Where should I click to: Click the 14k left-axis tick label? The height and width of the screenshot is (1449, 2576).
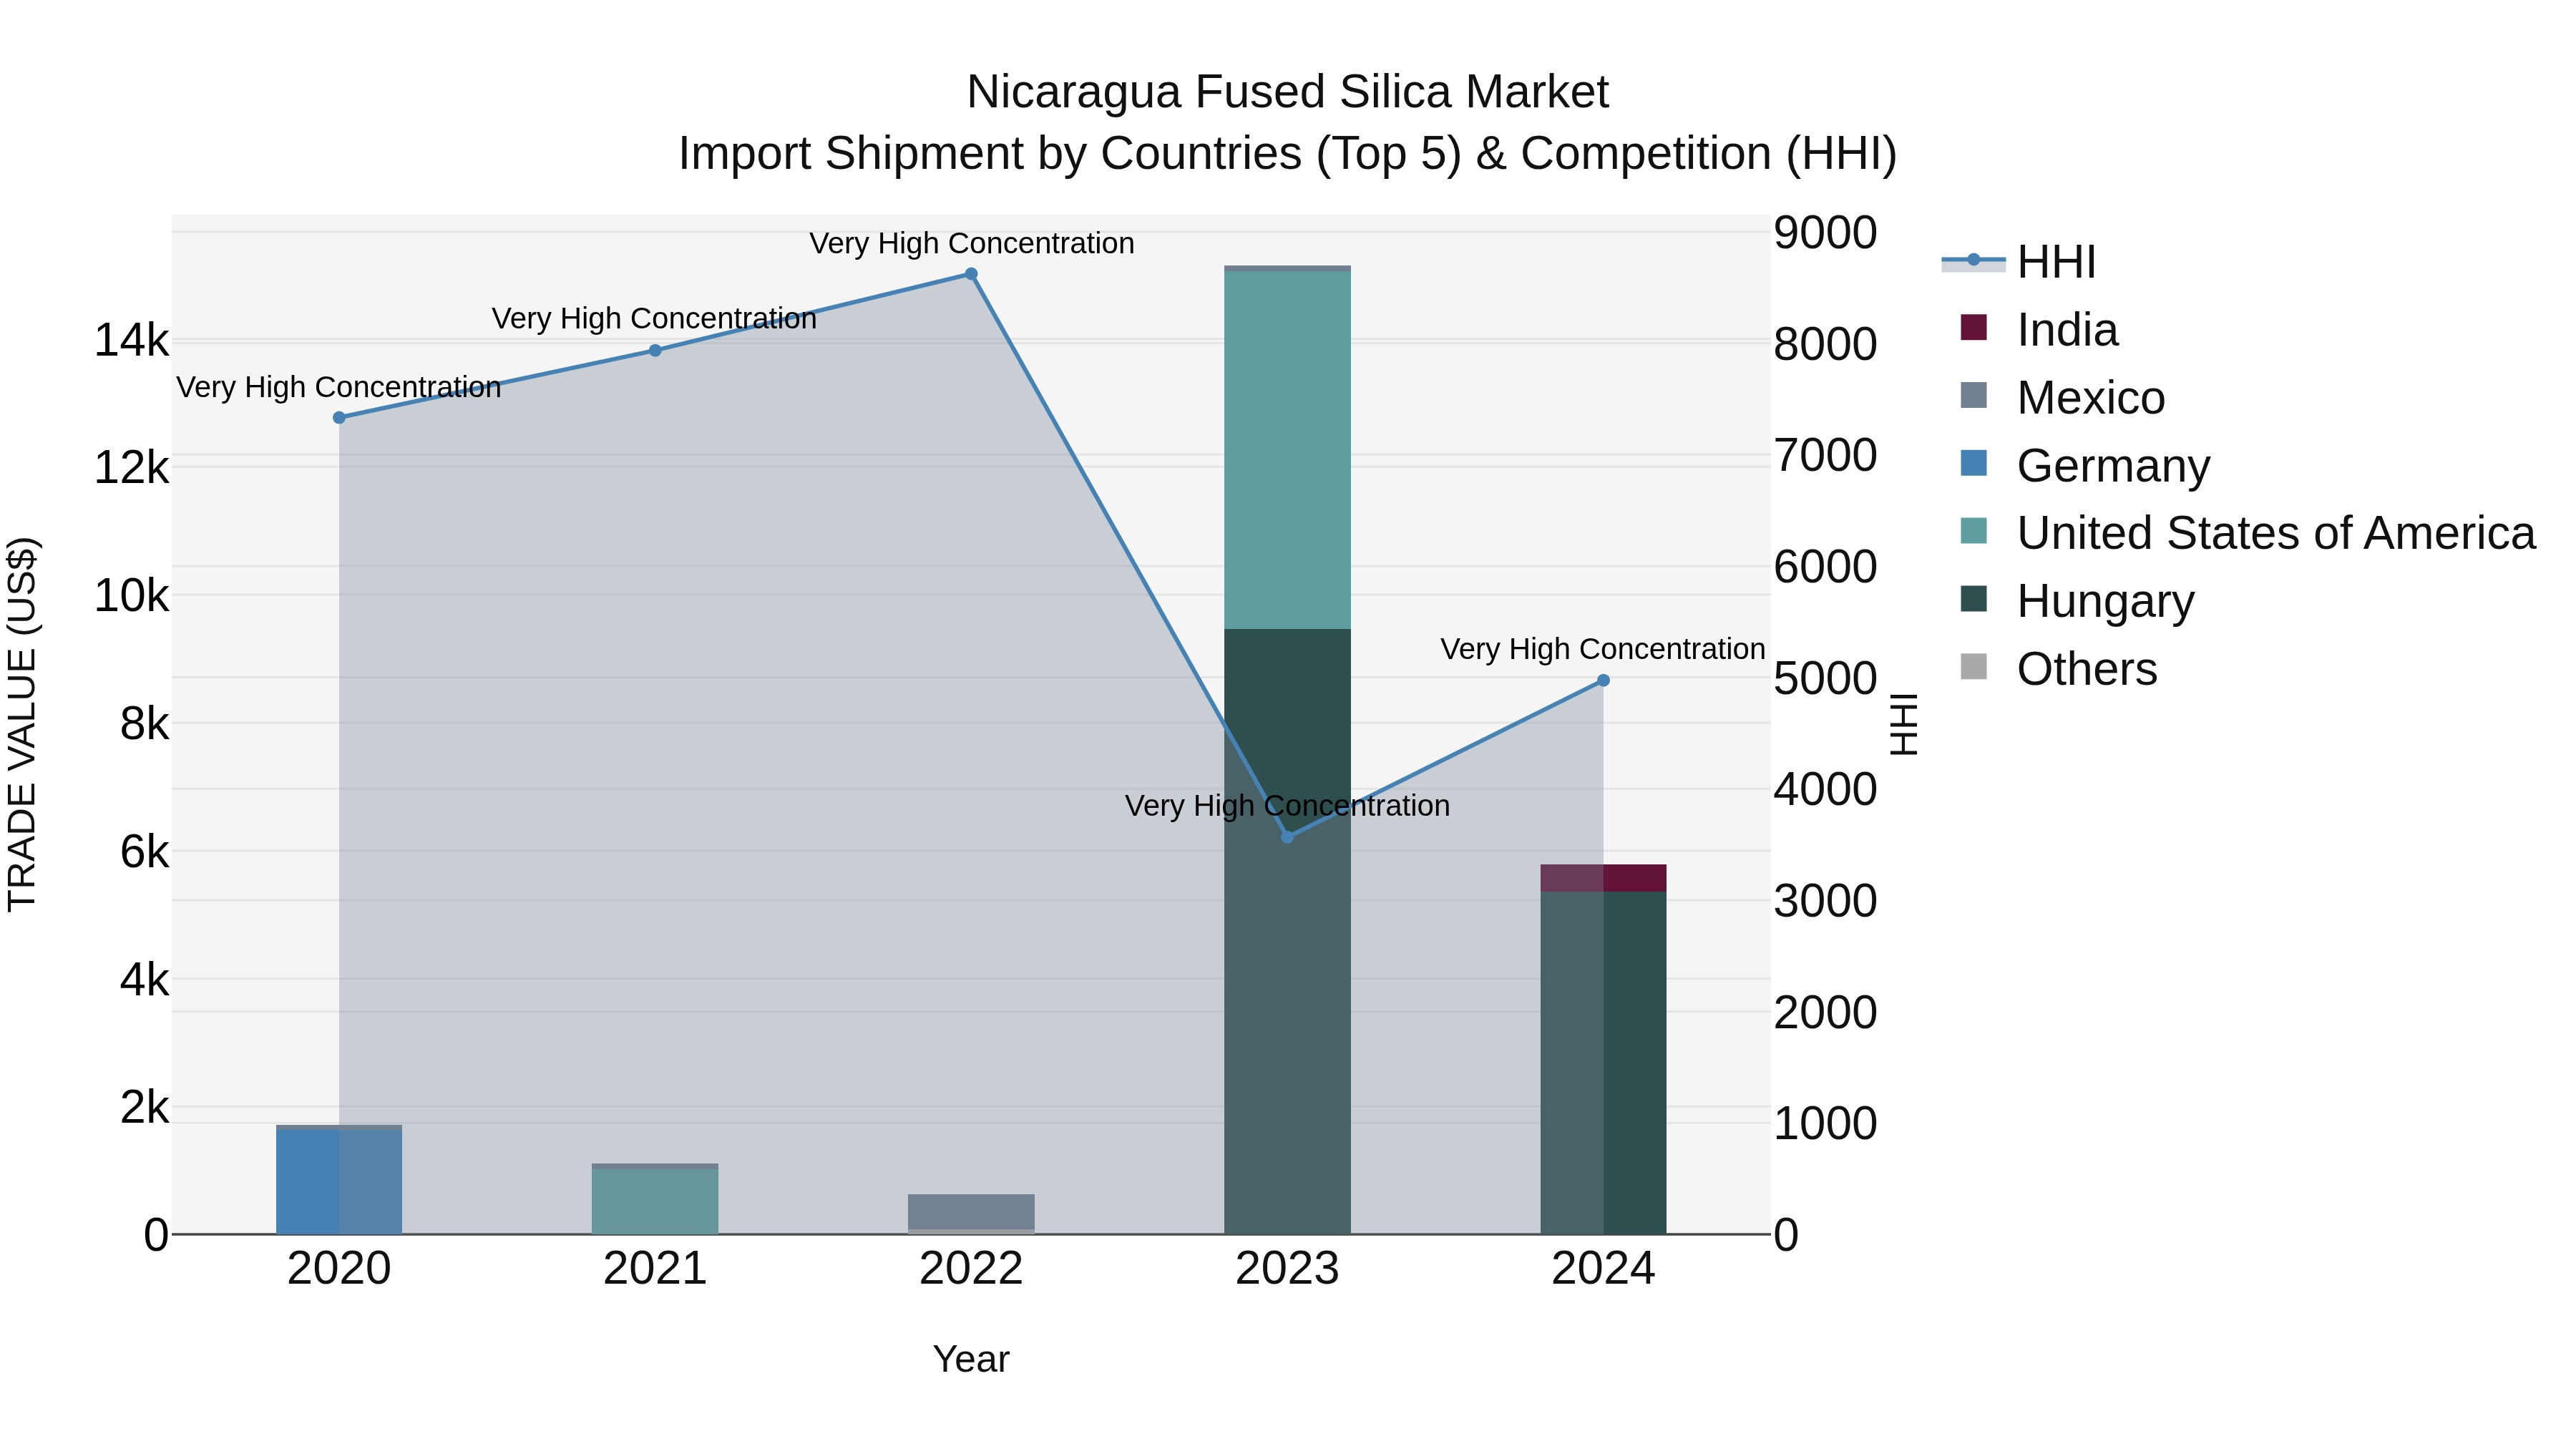pos(131,341)
